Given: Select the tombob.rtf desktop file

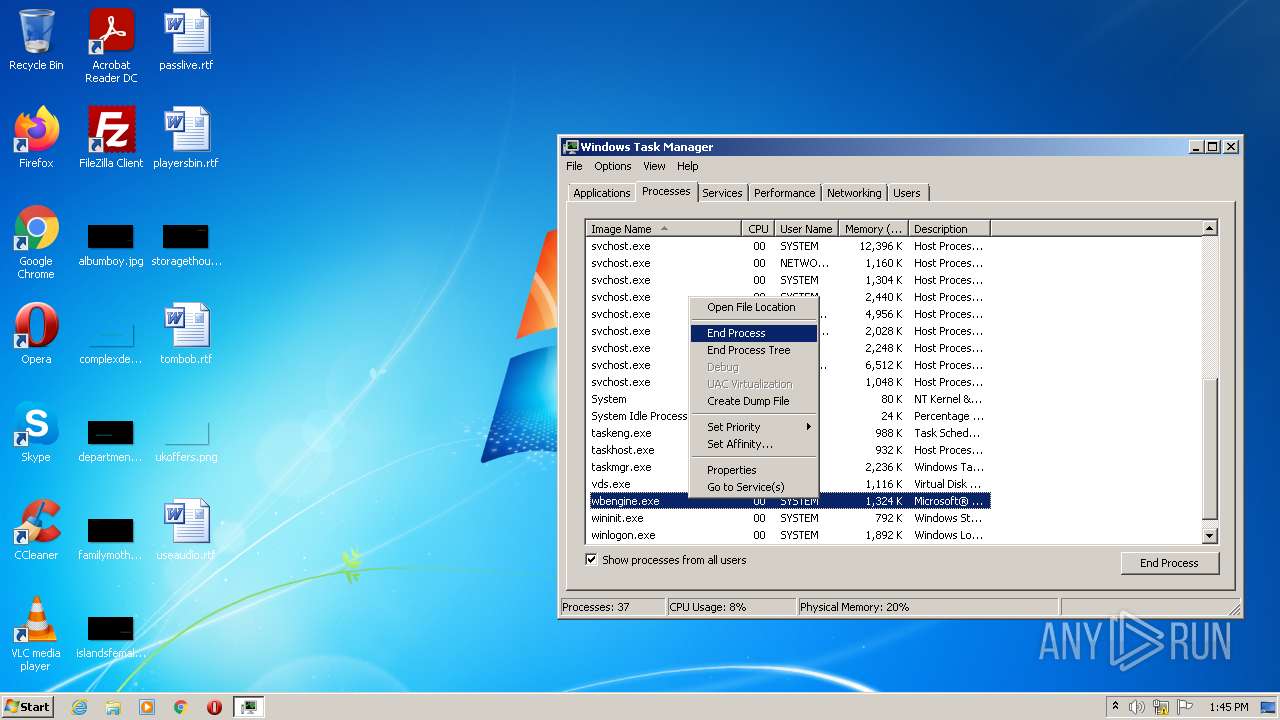Looking at the screenshot, I should click(186, 334).
